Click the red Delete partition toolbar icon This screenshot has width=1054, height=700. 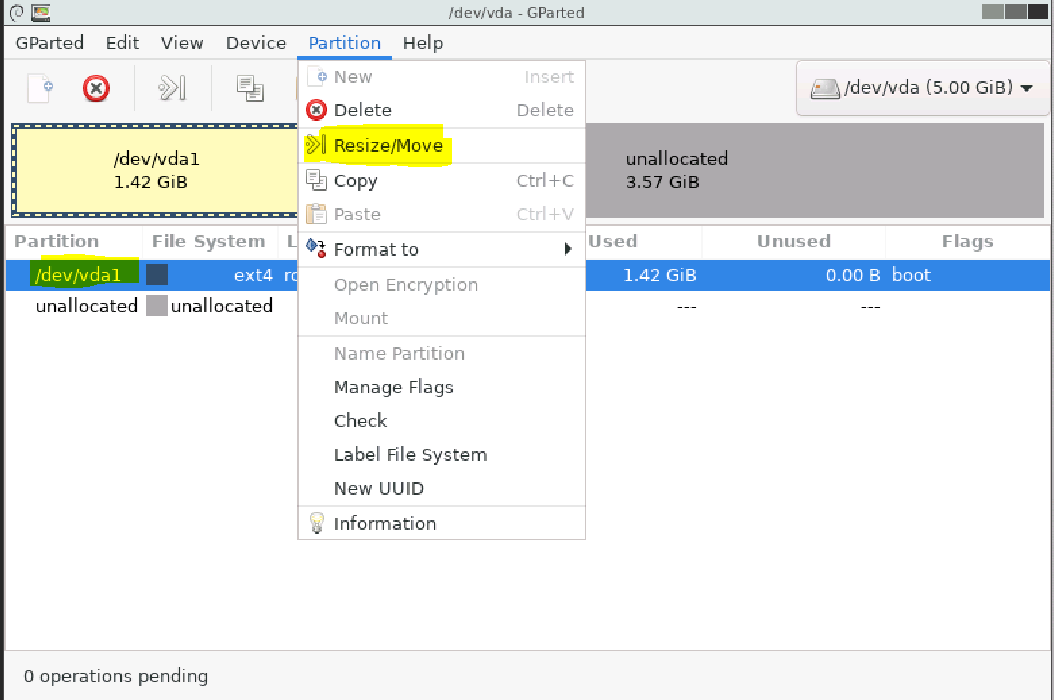96,88
